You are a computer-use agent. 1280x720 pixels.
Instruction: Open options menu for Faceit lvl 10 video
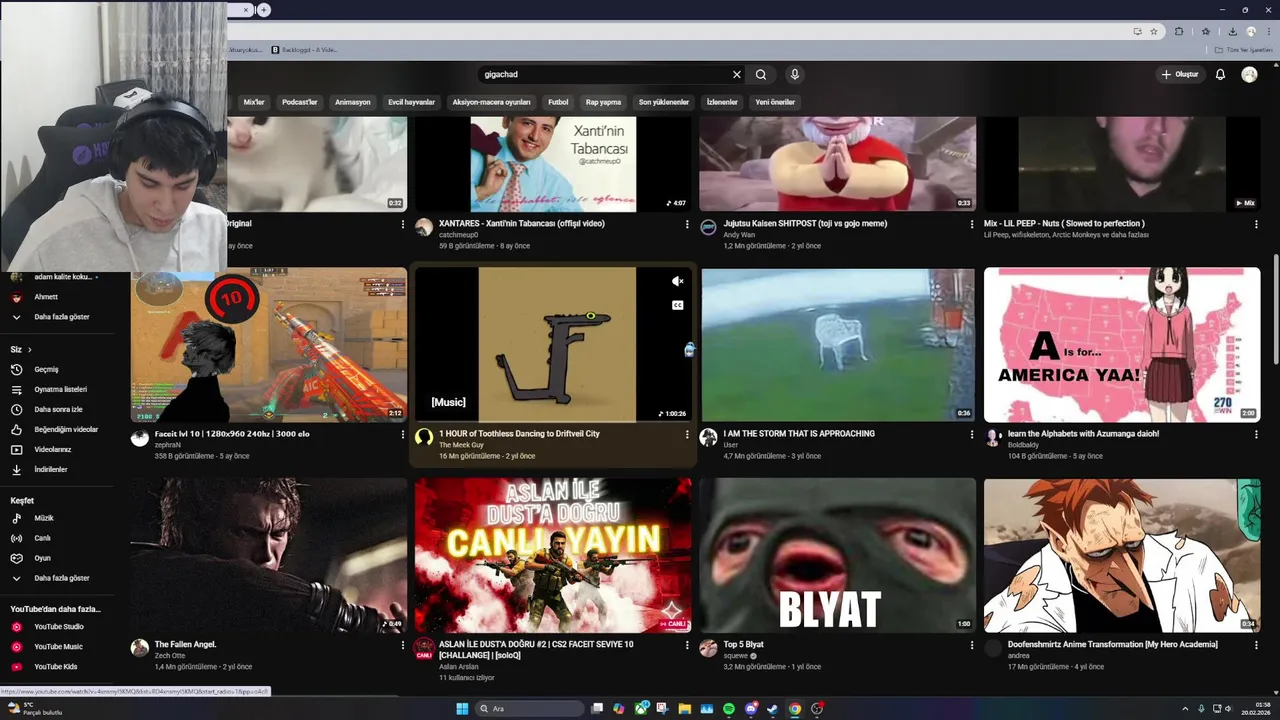point(403,435)
